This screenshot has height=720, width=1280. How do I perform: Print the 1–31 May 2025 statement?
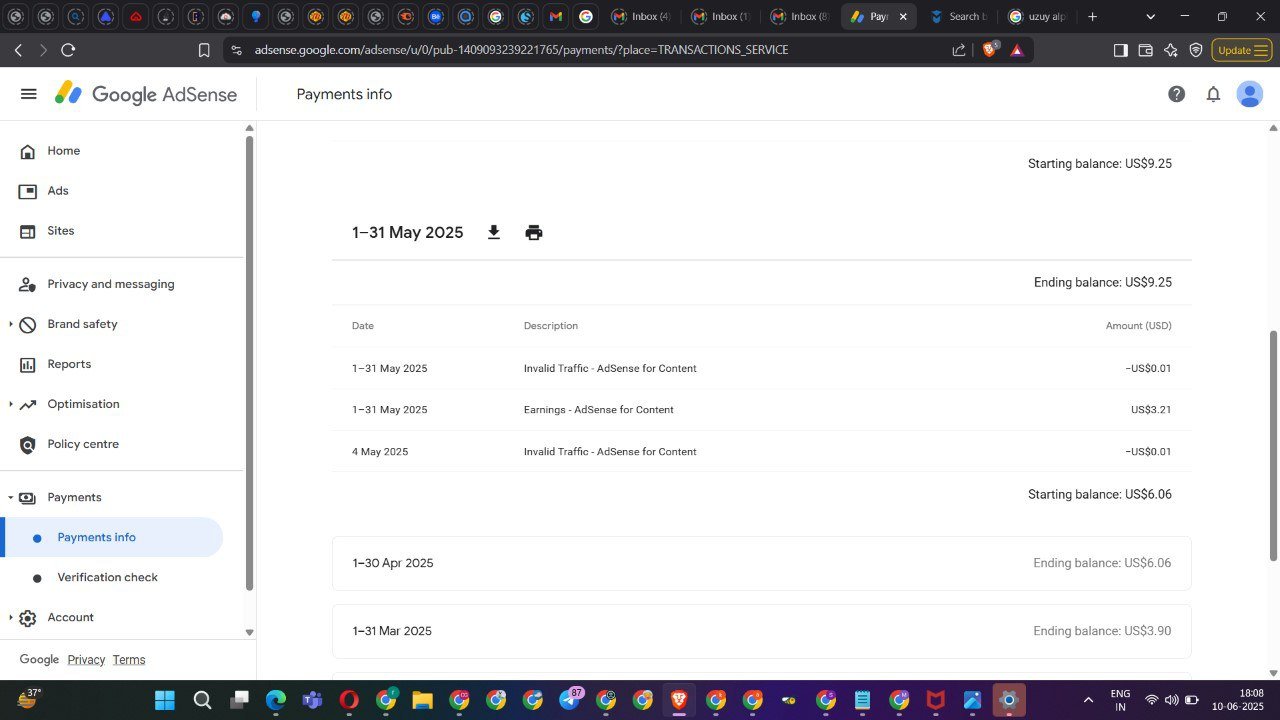(x=534, y=232)
